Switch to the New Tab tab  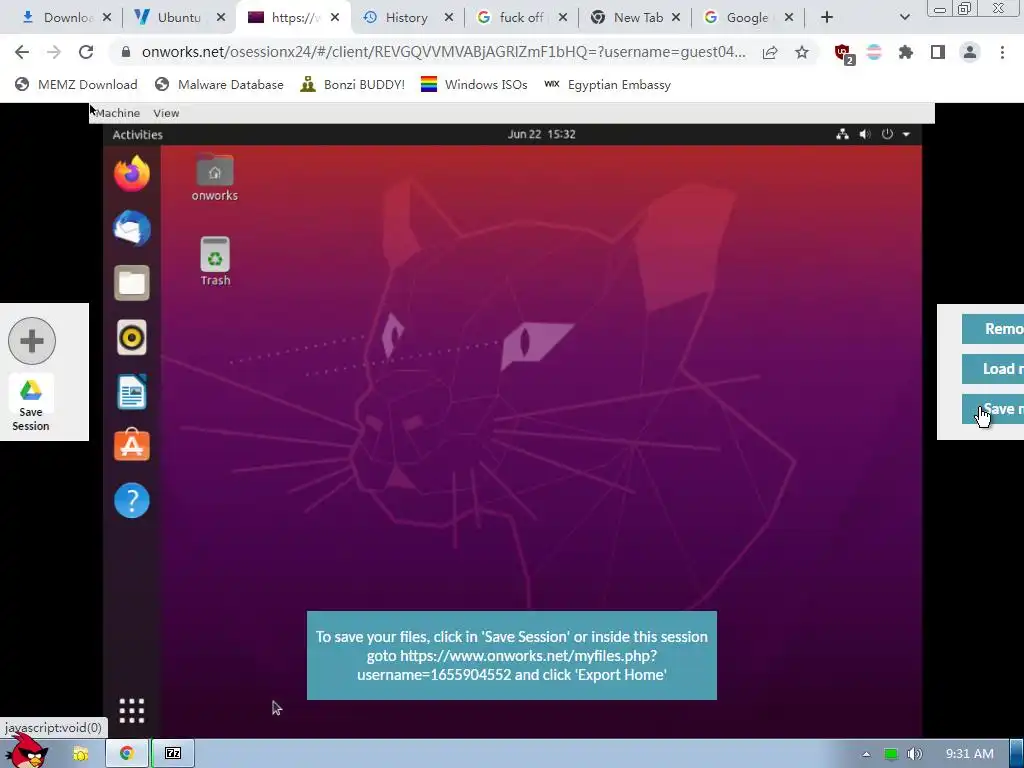633,18
